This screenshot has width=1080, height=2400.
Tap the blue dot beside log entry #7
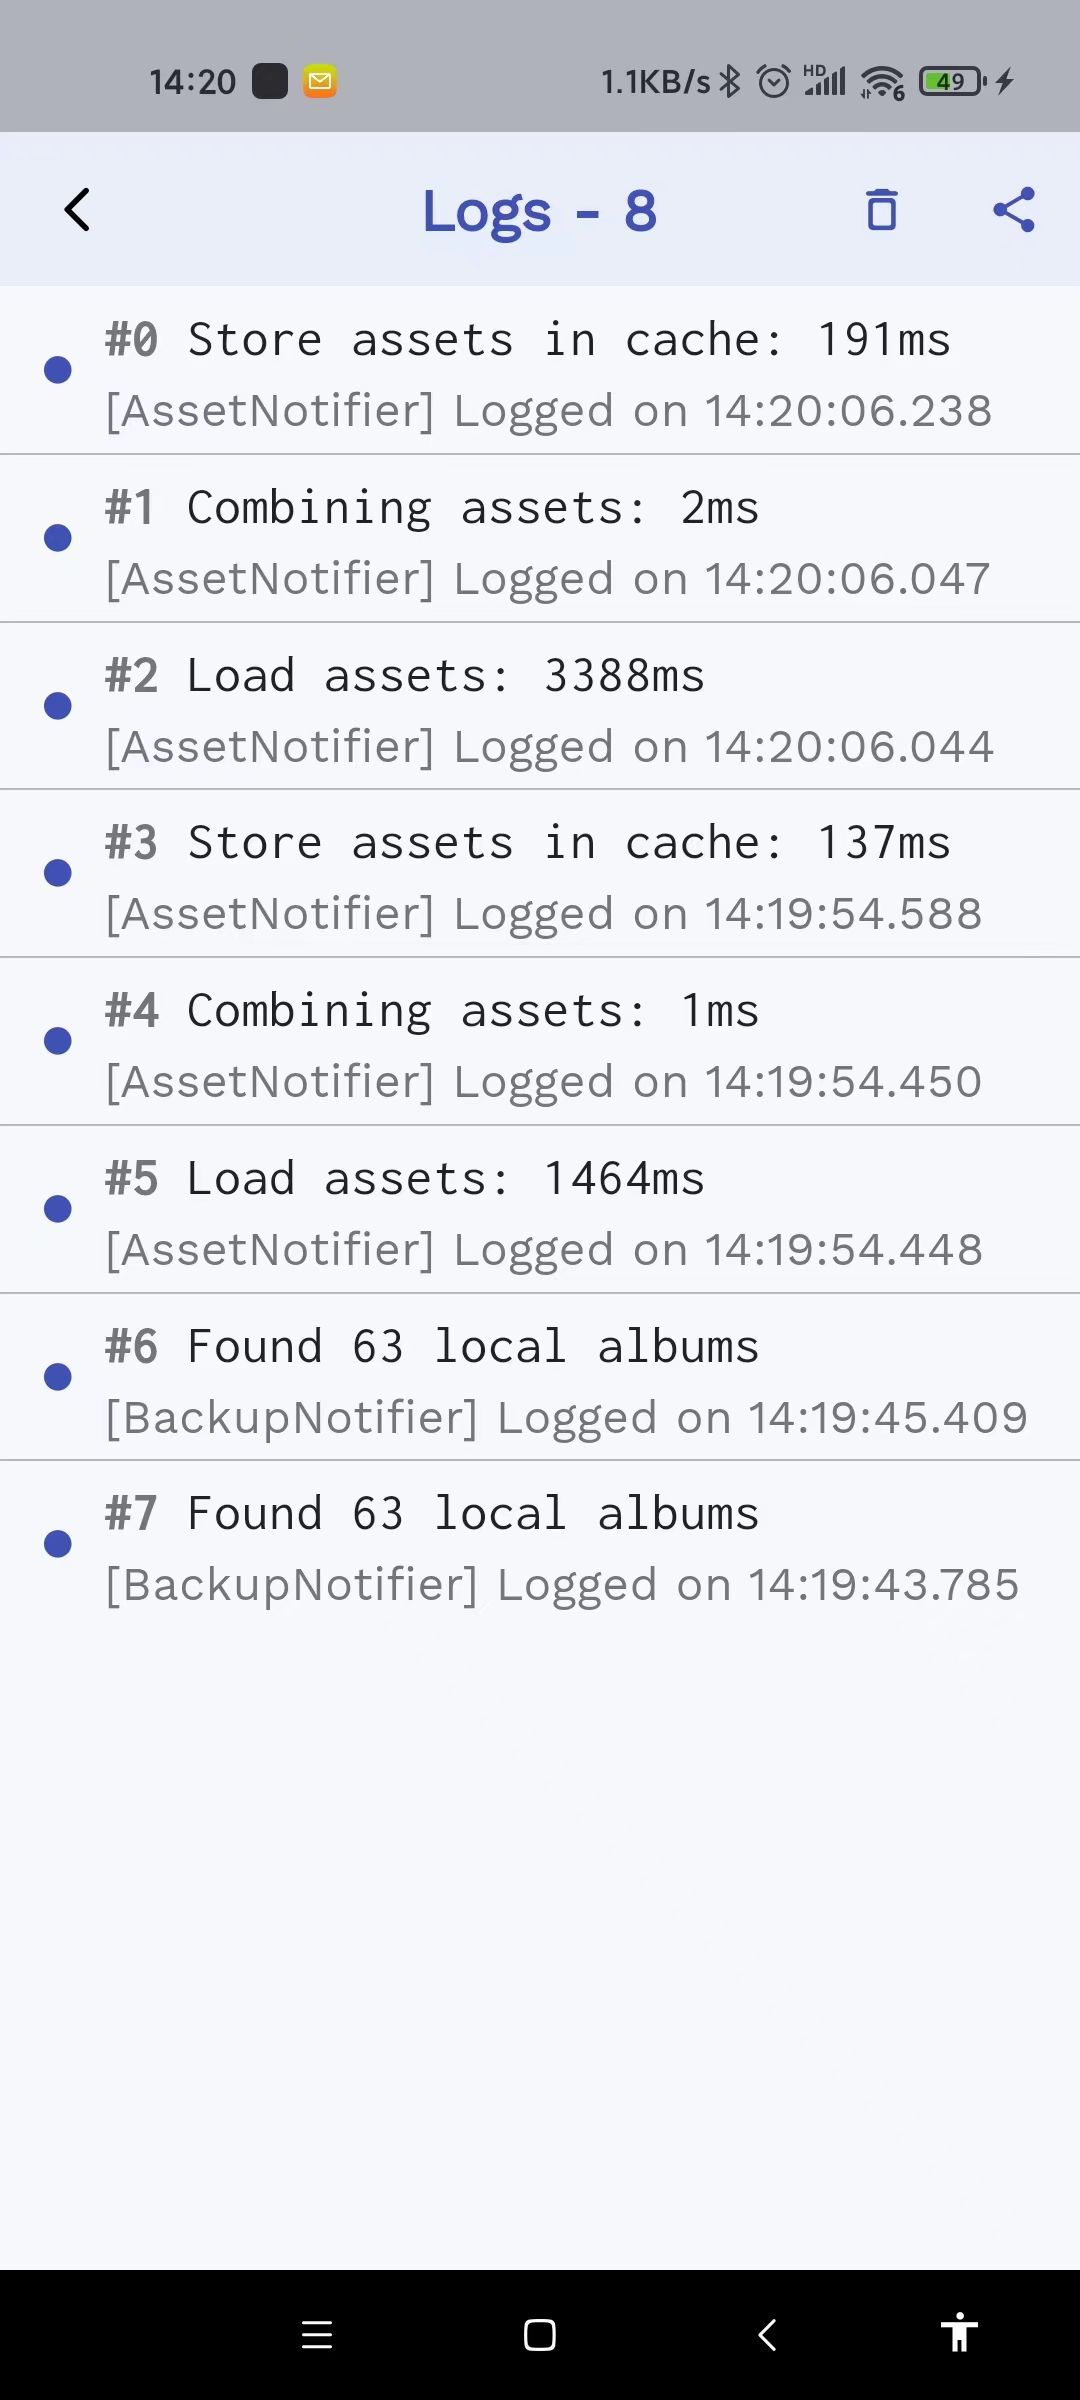pyautogui.click(x=57, y=1543)
